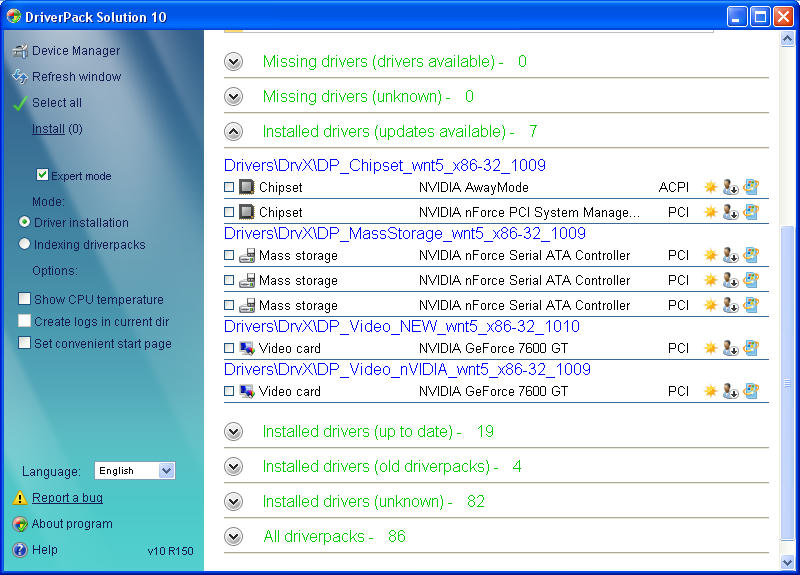Switch mode to Indexing driverpacks
The image size is (800, 575).
[x=24, y=244]
